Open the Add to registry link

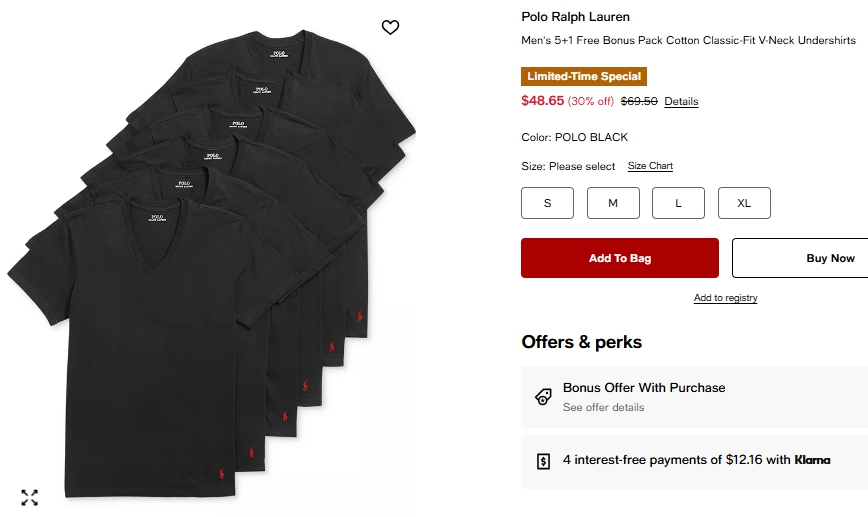(726, 298)
